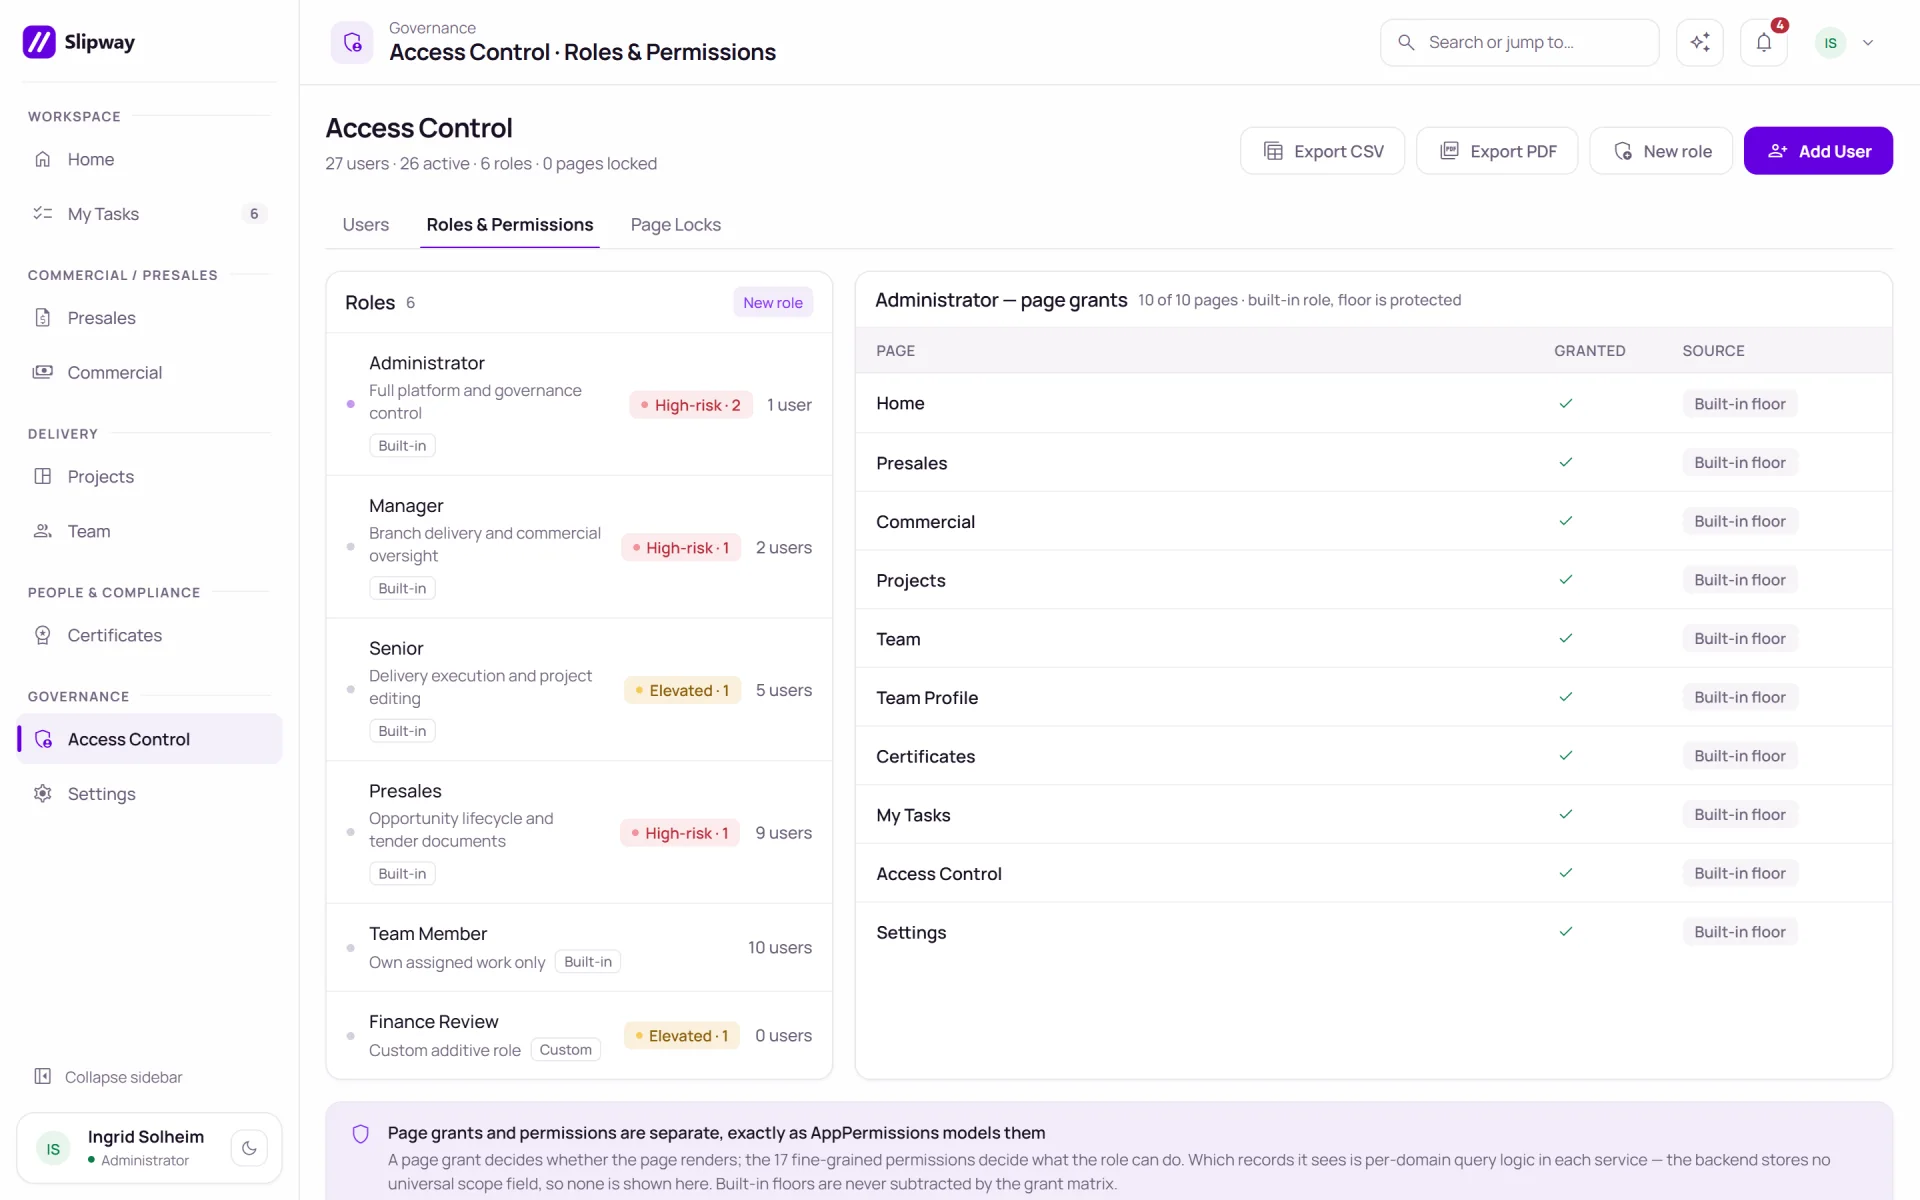Click the small New role link in Roles panel
This screenshot has height=1200, width=1920.
pos(773,302)
